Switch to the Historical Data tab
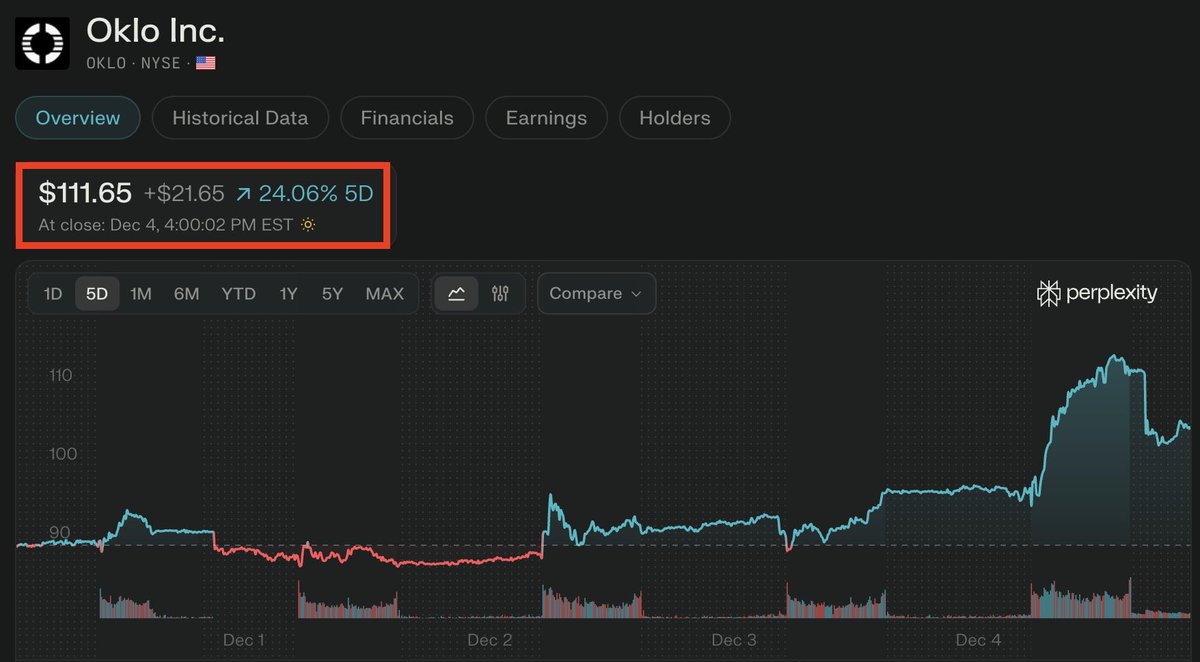The width and height of the screenshot is (1200, 662). [240, 118]
